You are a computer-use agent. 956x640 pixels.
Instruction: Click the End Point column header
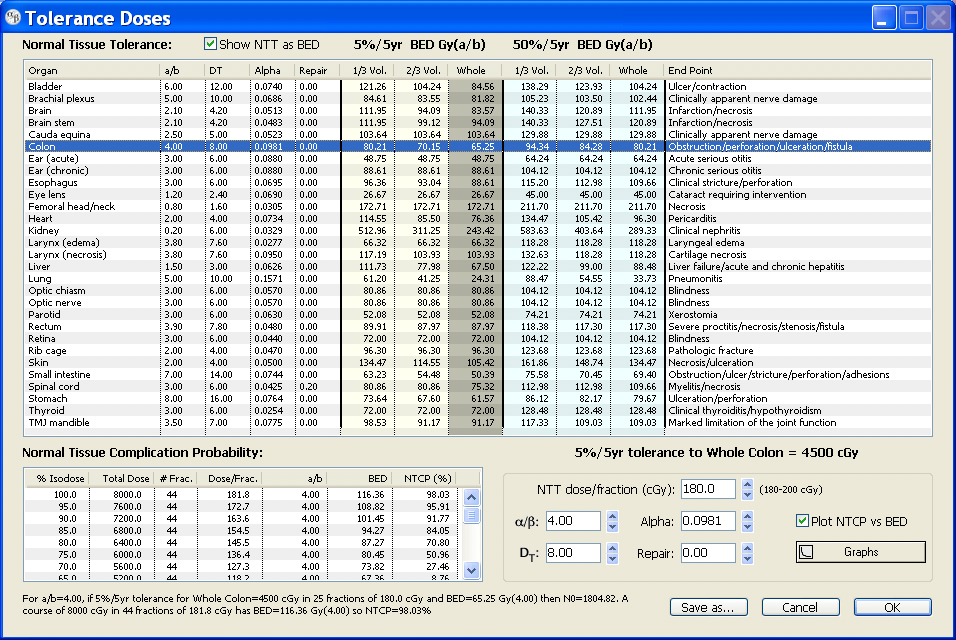click(797, 70)
